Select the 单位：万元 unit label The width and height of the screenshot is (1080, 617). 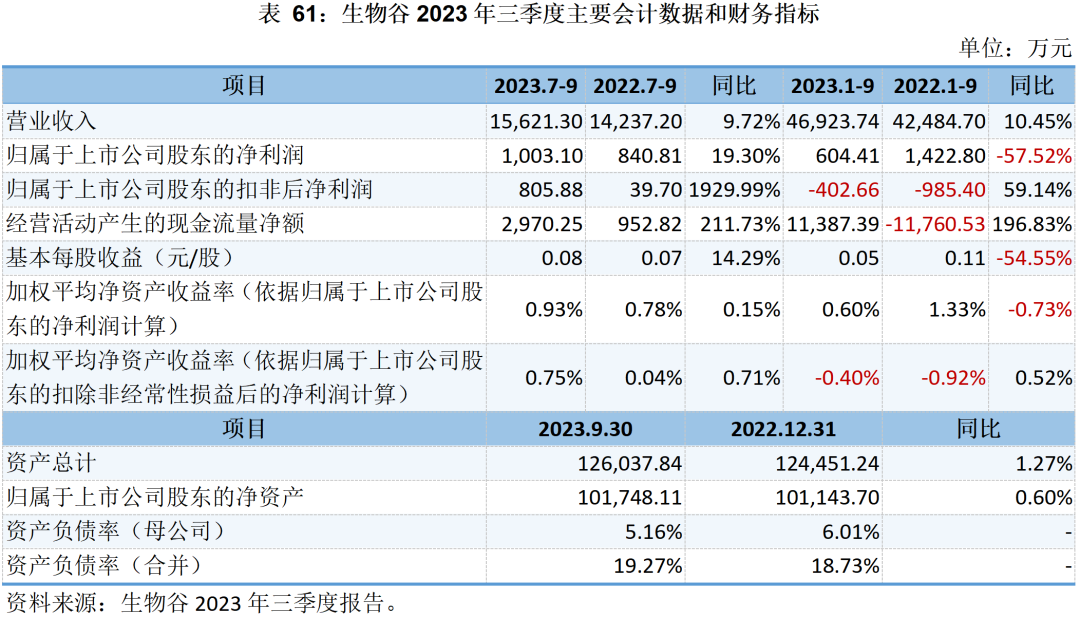(1015, 47)
